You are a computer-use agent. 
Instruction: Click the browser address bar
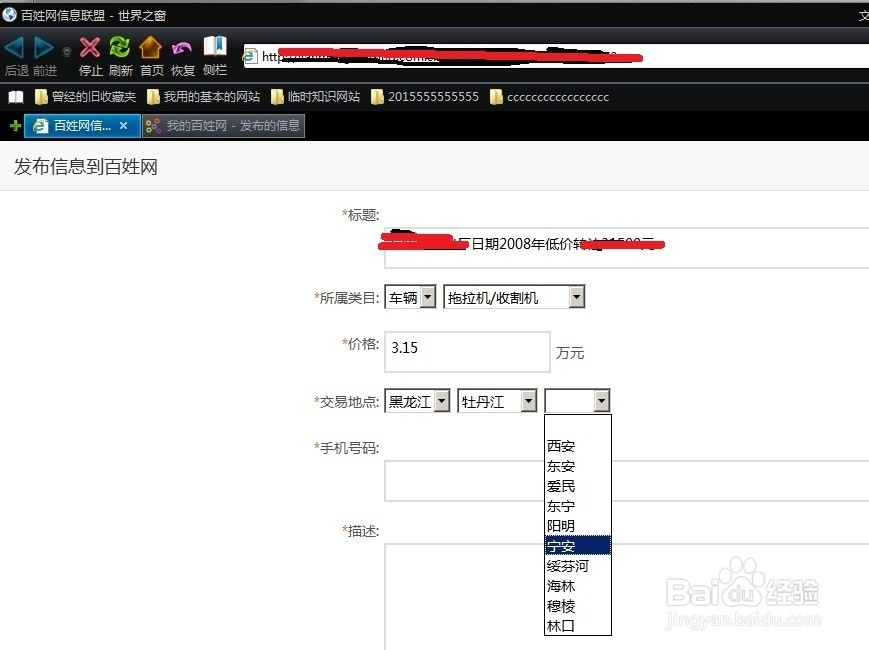pos(556,56)
